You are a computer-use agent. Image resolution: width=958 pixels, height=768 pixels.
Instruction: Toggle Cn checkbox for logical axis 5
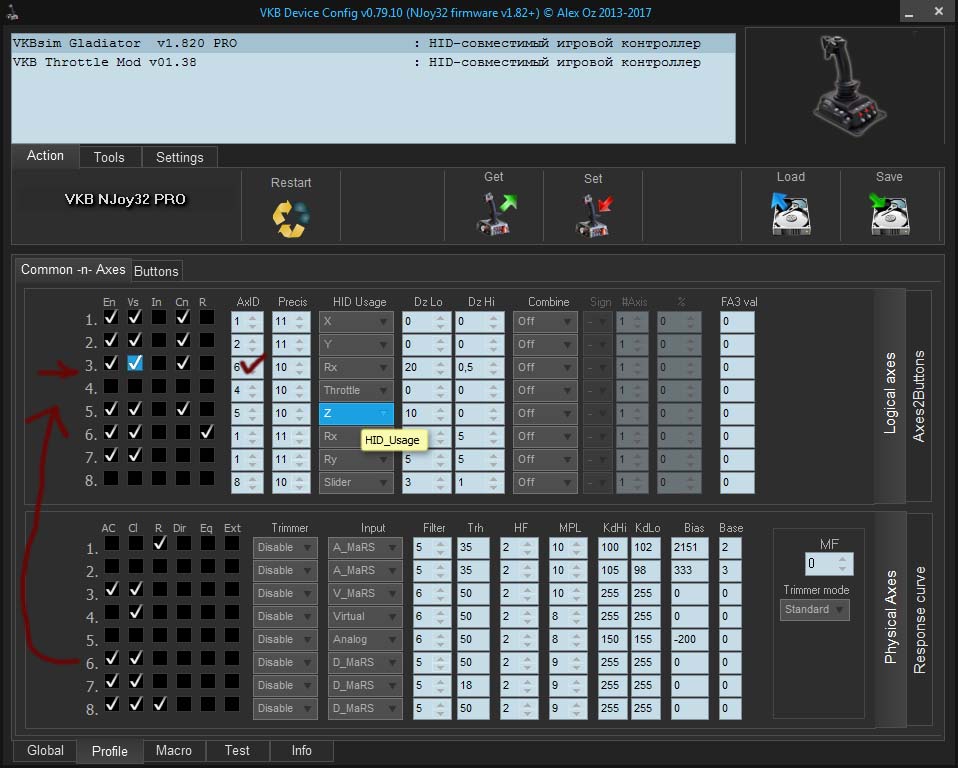click(182, 409)
